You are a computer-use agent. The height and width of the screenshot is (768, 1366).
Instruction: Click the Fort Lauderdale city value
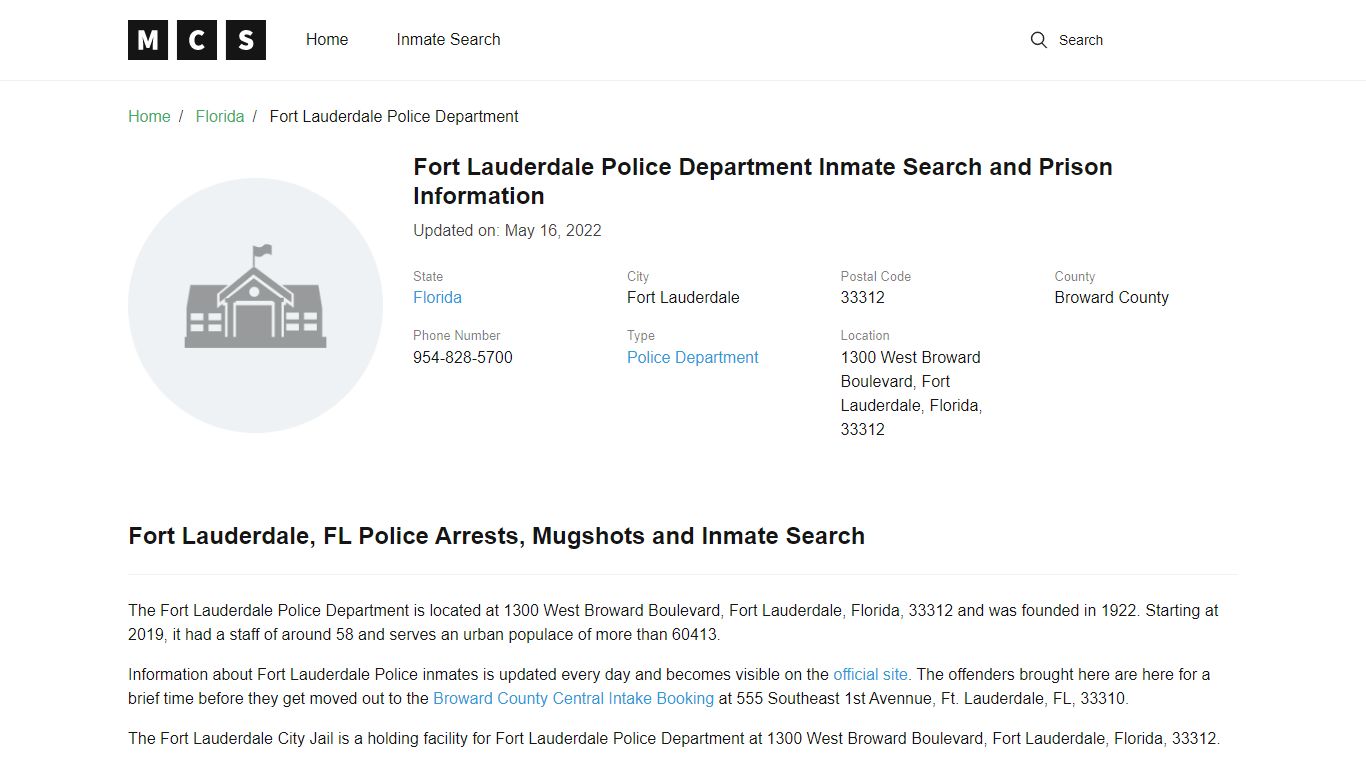coord(683,297)
